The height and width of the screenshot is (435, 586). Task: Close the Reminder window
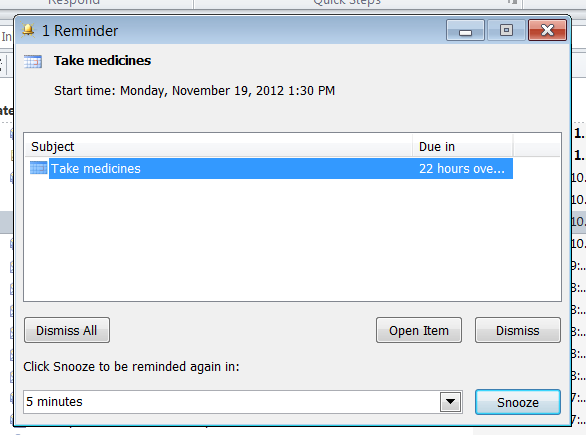[x=548, y=30]
